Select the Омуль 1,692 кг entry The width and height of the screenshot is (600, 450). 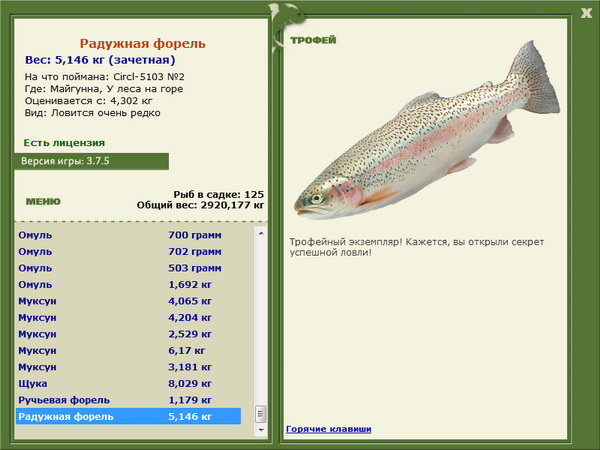(129, 284)
